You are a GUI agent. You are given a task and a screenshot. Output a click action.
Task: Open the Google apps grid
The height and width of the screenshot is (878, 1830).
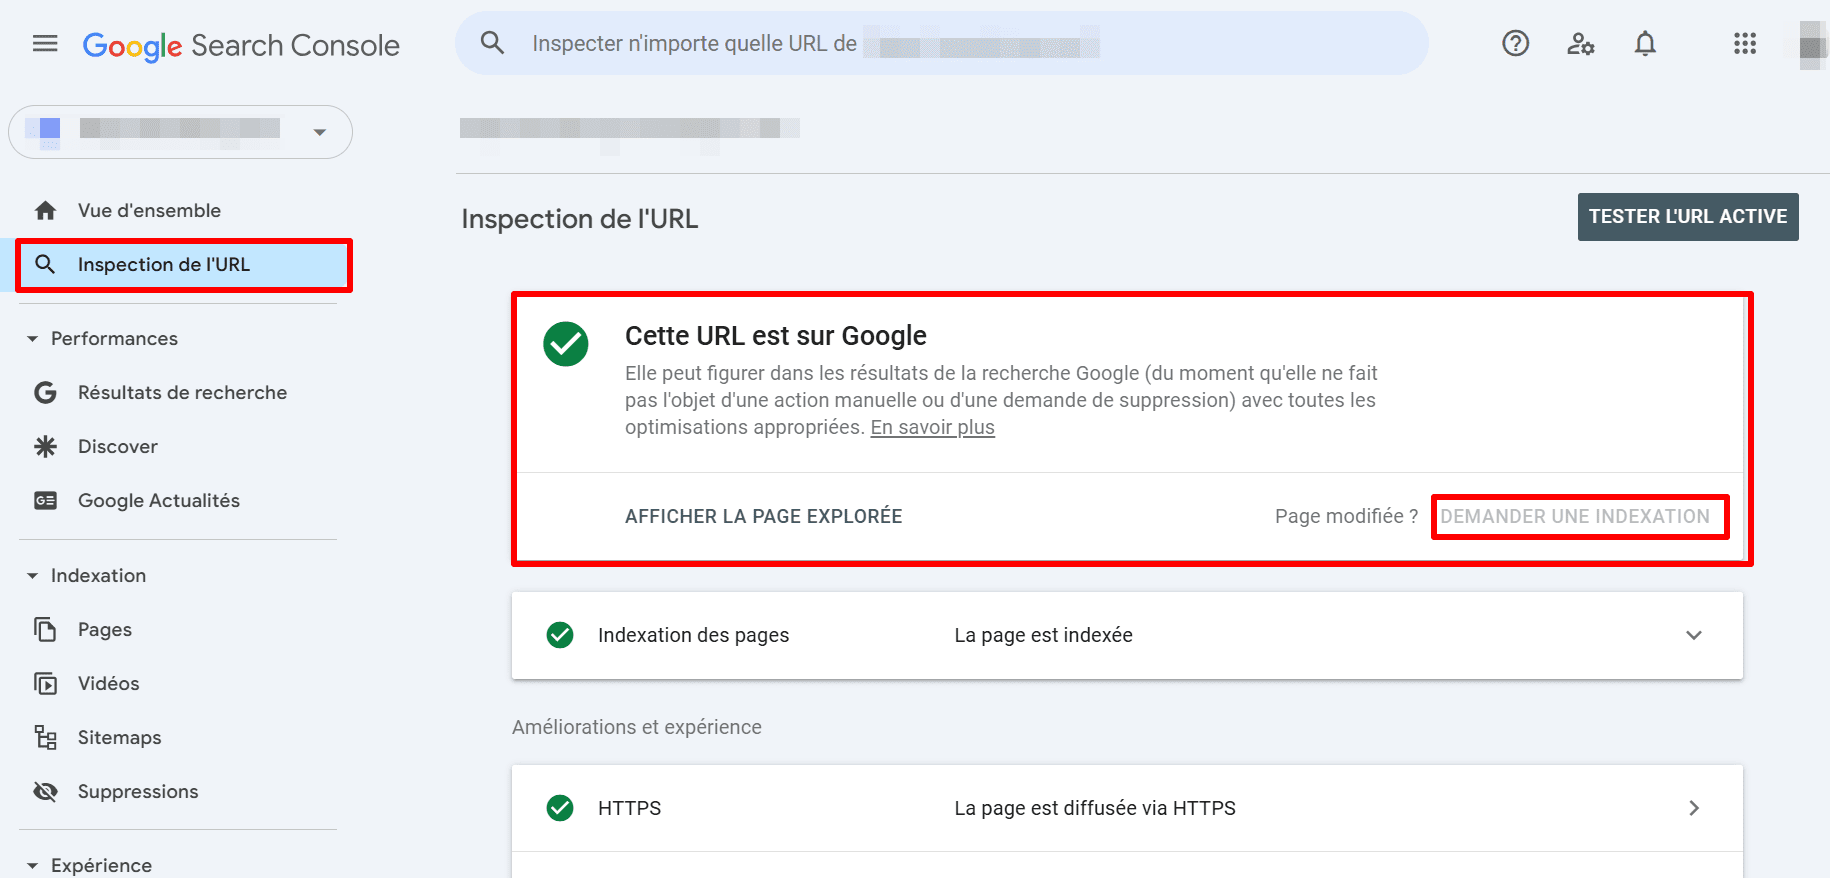click(x=1745, y=44)
